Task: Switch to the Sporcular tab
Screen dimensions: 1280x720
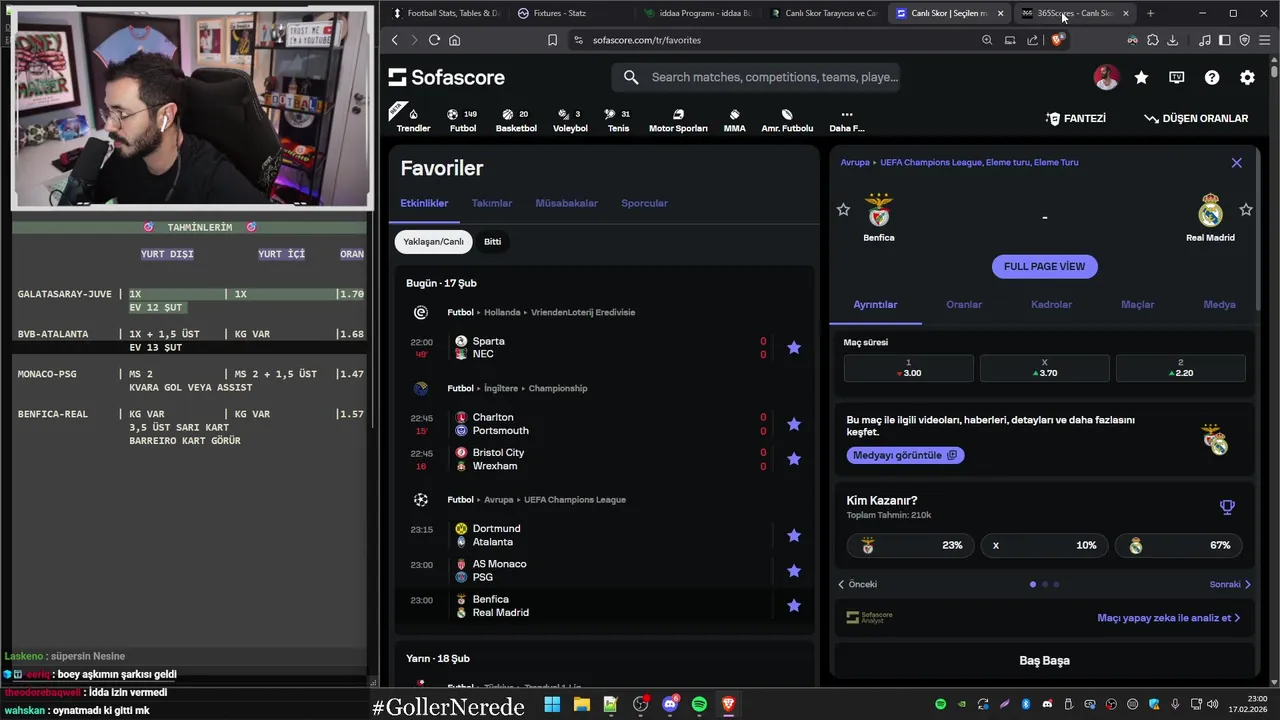Action: point(644,203)
